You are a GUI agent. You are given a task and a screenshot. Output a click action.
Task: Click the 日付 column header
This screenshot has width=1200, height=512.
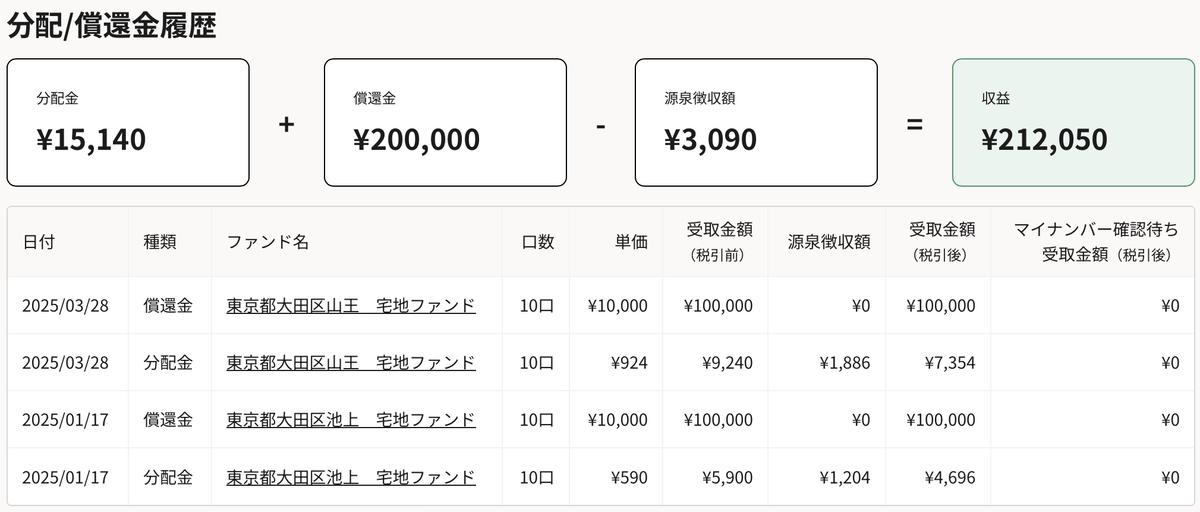point(39,242)
